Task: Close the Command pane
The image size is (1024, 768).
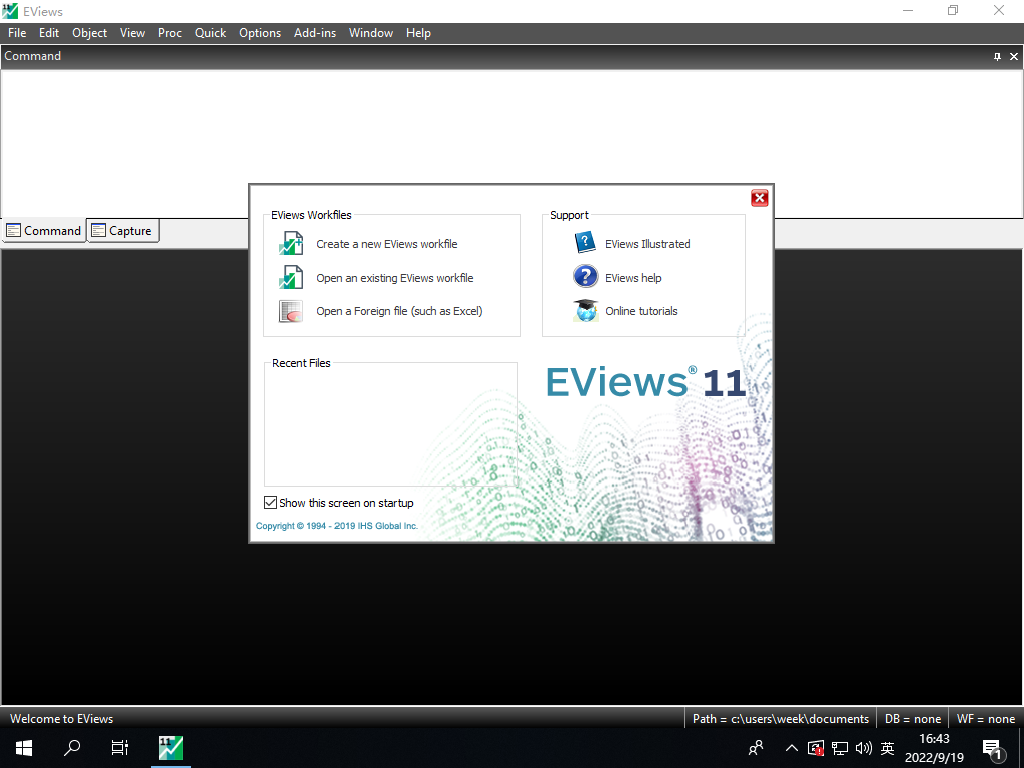Action: [1014, 57]
